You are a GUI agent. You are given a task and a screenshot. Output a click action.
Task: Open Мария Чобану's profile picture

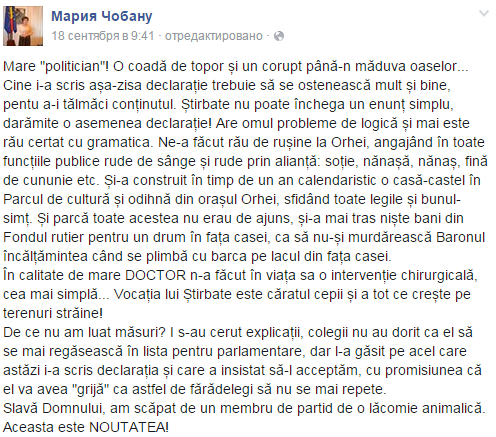click(23, 26)
